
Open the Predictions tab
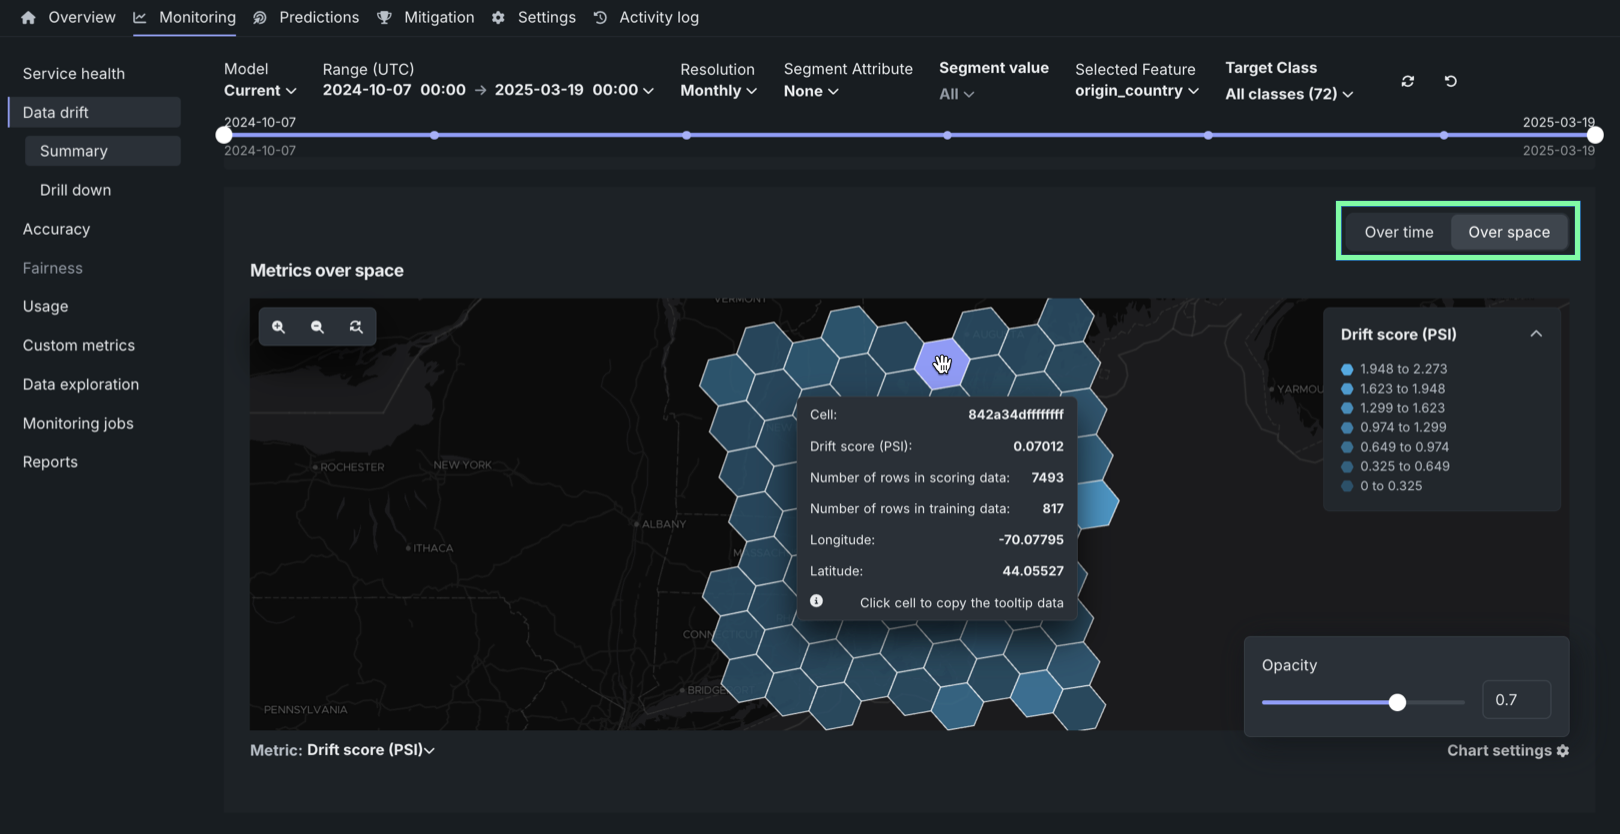click(x=318, y=18)
